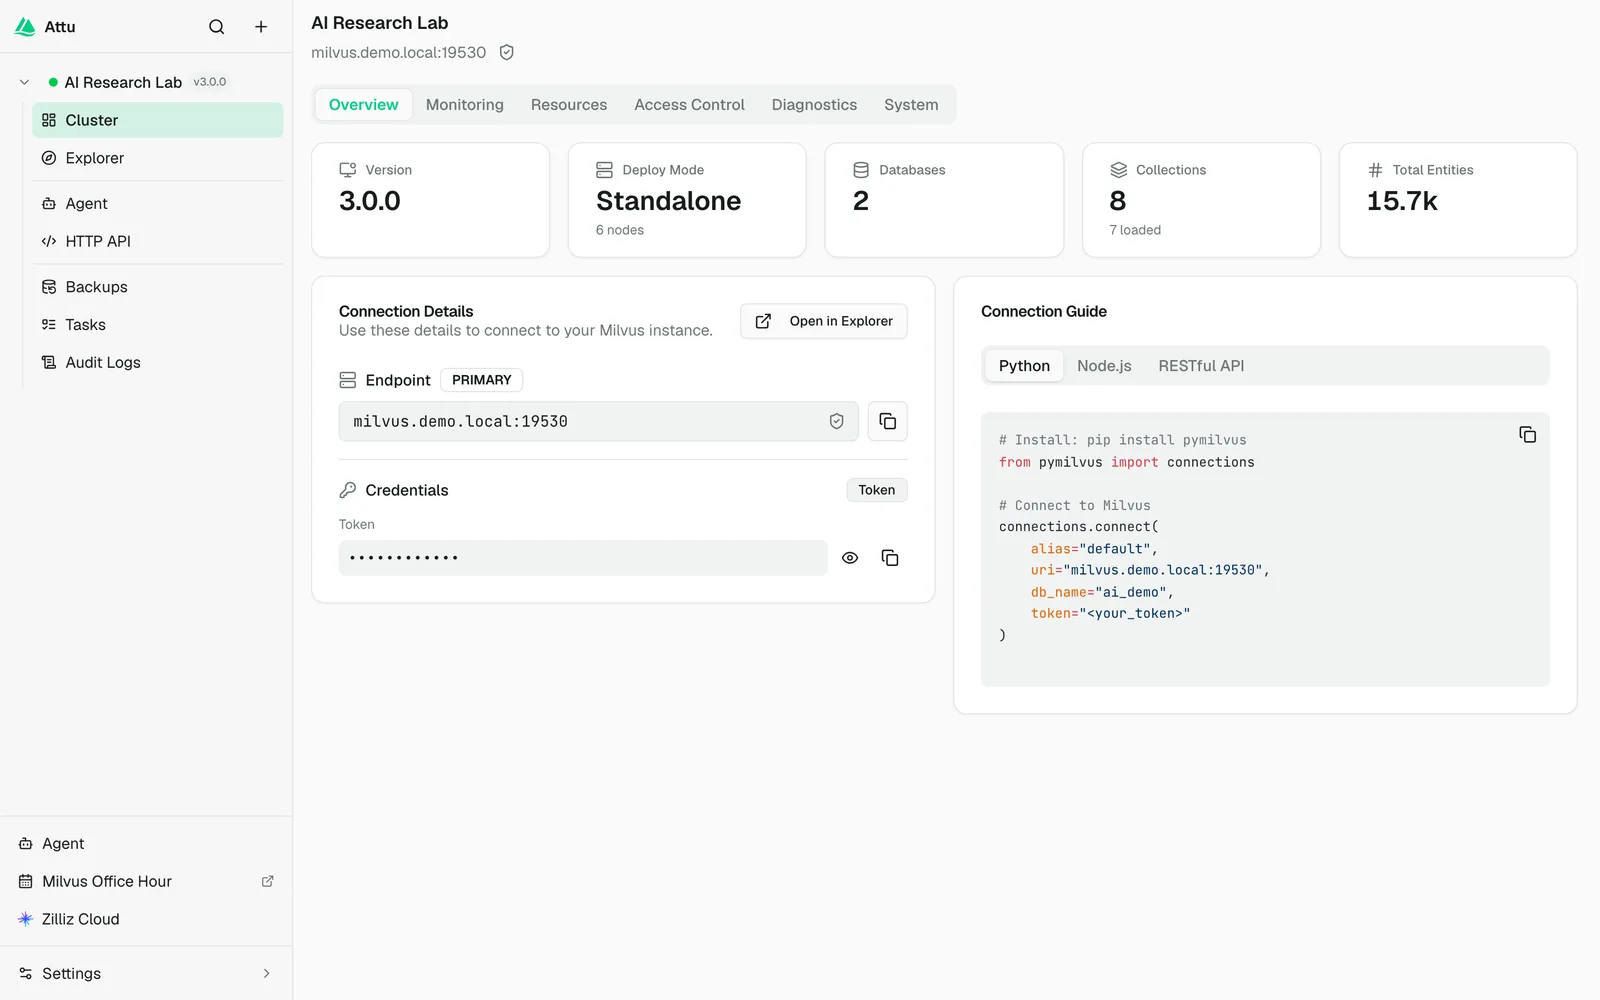Reveal the token with the eye icon

click(x=850, y=558)
